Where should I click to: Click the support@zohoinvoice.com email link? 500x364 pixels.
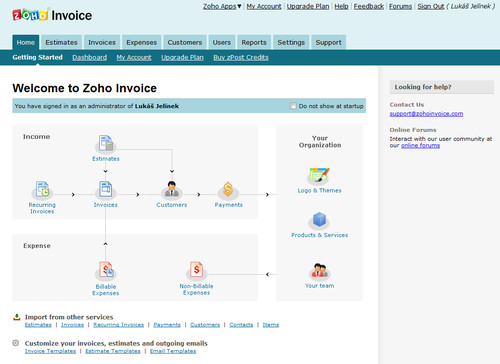pos(426,114)
